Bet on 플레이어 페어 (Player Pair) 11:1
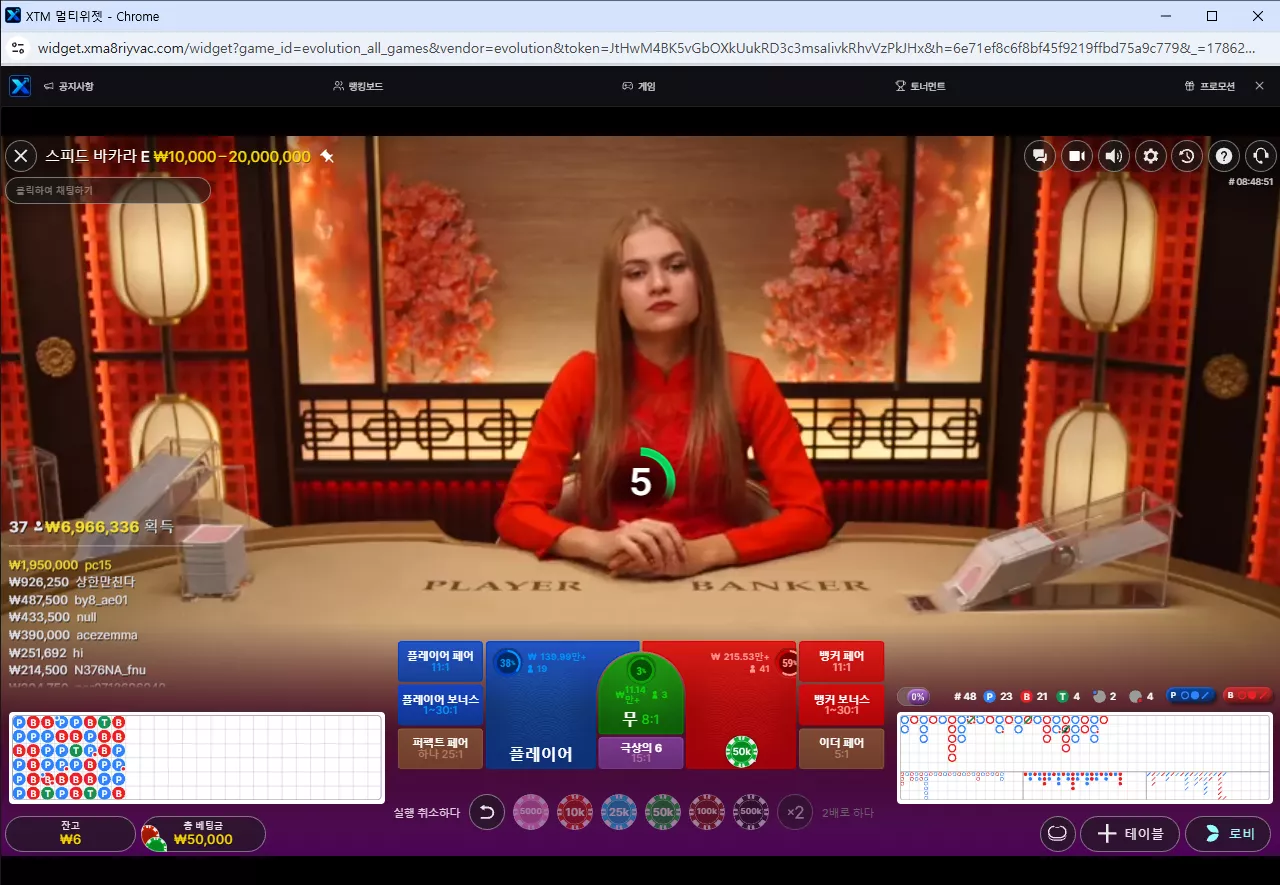This screenshot has height=885, width=1280. [441, 661]
